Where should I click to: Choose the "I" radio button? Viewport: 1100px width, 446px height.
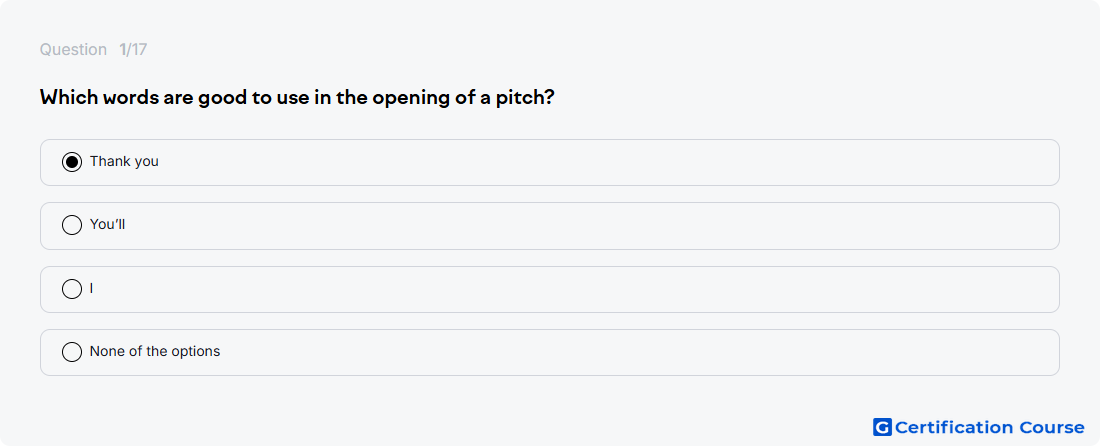tap(72, 289)
